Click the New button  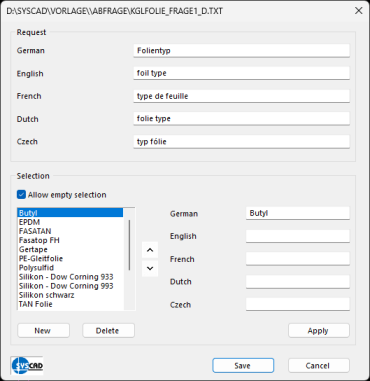pyautogui.click(x=43, y=331)
